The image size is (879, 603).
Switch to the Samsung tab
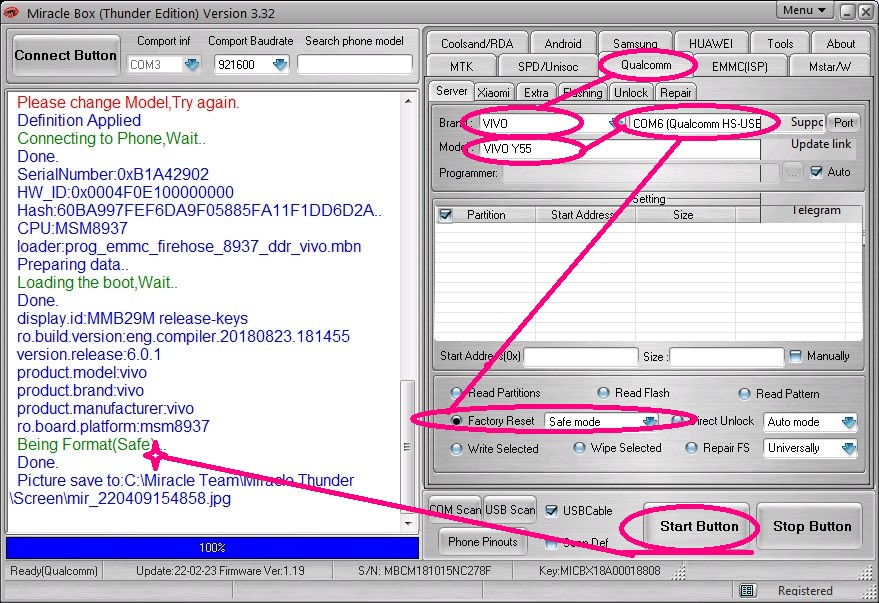pos(635,43)
